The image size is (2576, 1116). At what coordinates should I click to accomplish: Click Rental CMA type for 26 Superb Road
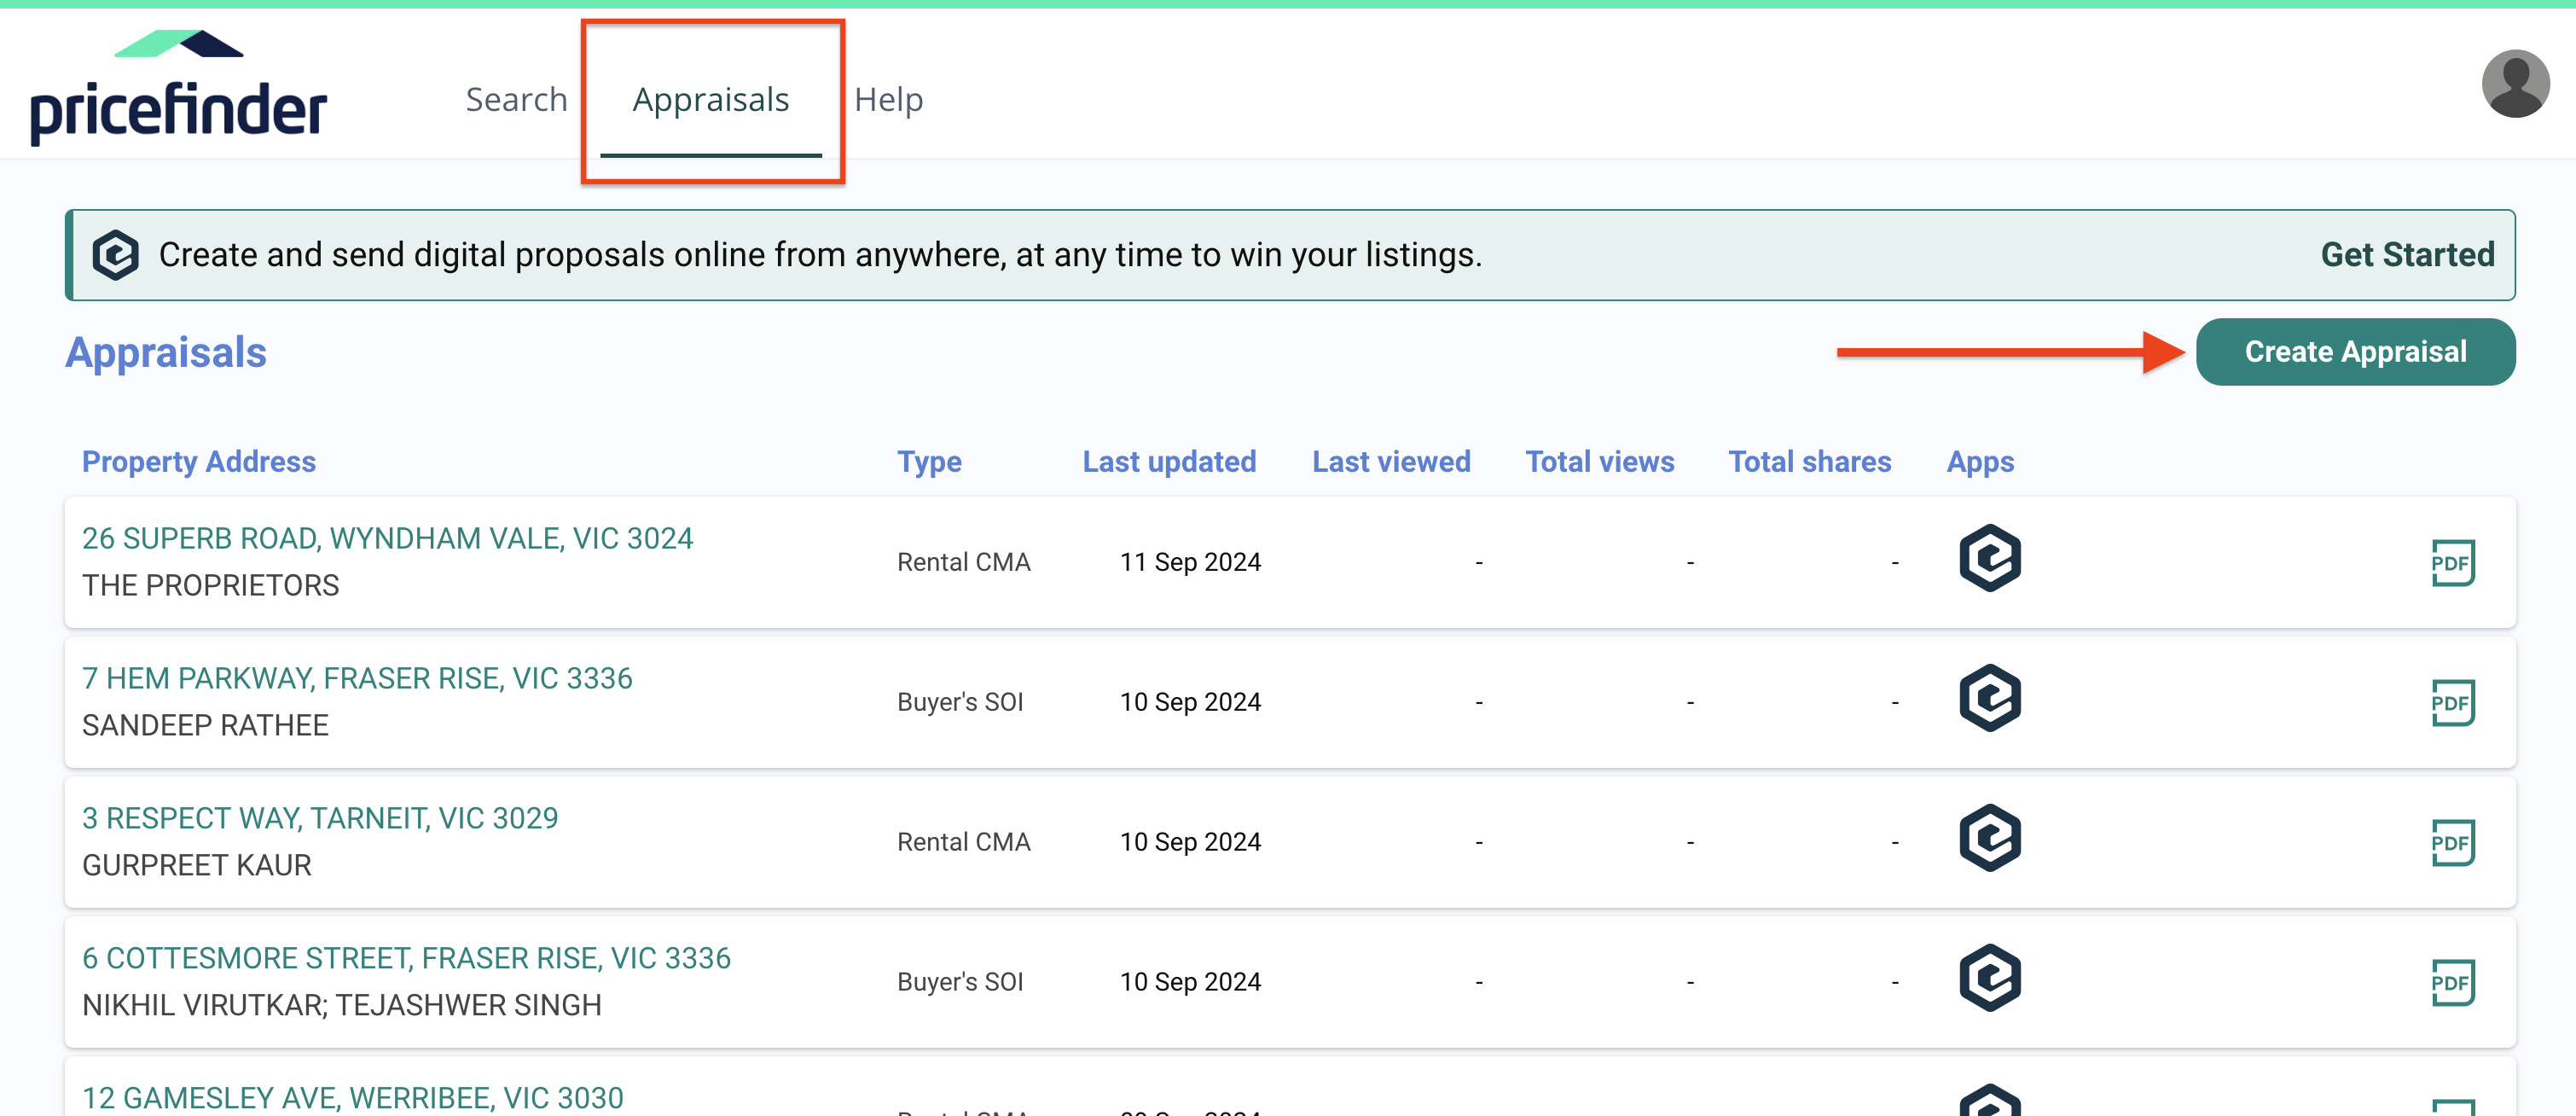point(963,562)
